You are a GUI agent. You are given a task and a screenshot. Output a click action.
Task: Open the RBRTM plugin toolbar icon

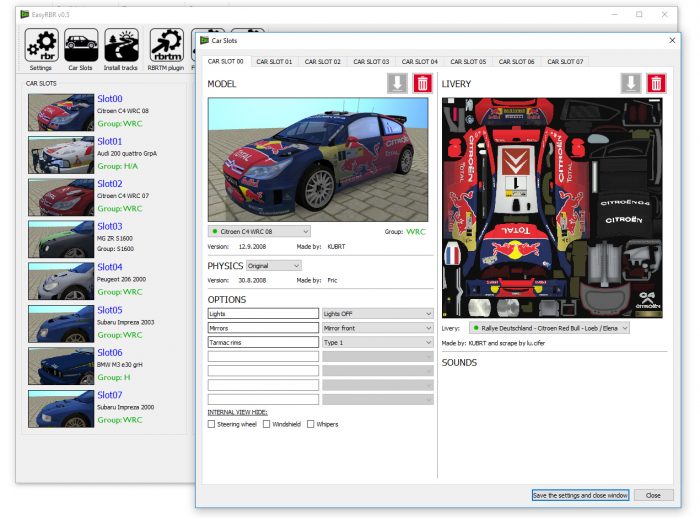(x=166, y=45)
